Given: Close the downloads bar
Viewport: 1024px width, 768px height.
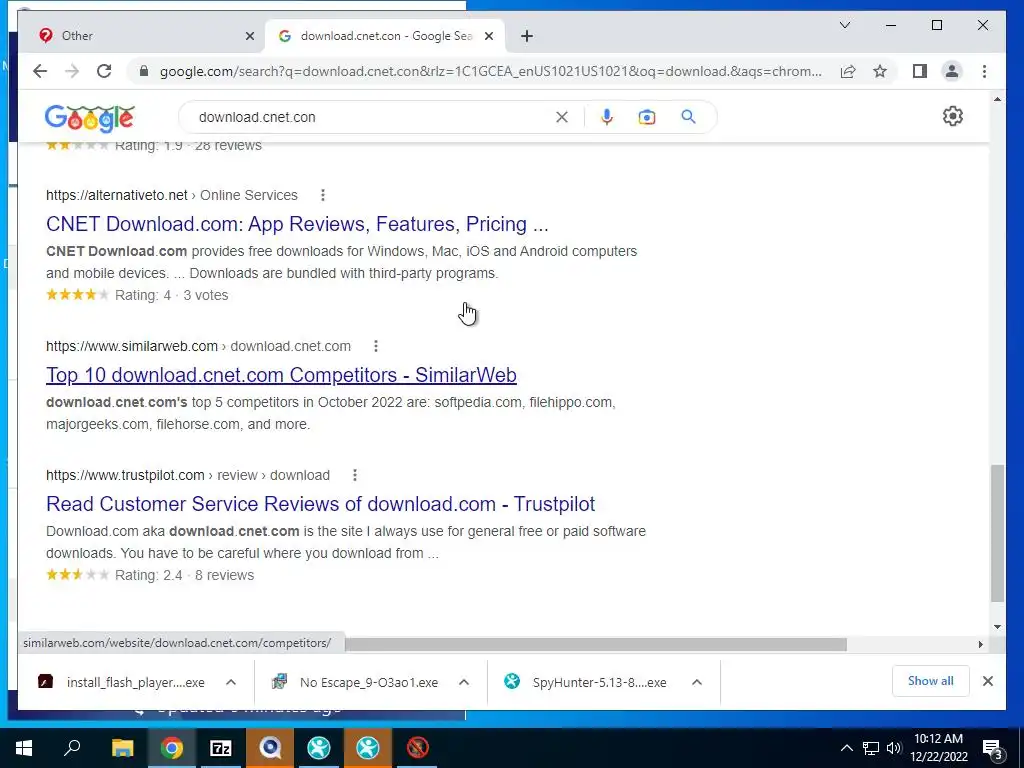Looking at the screenshot, I should [x=988, y=681].
